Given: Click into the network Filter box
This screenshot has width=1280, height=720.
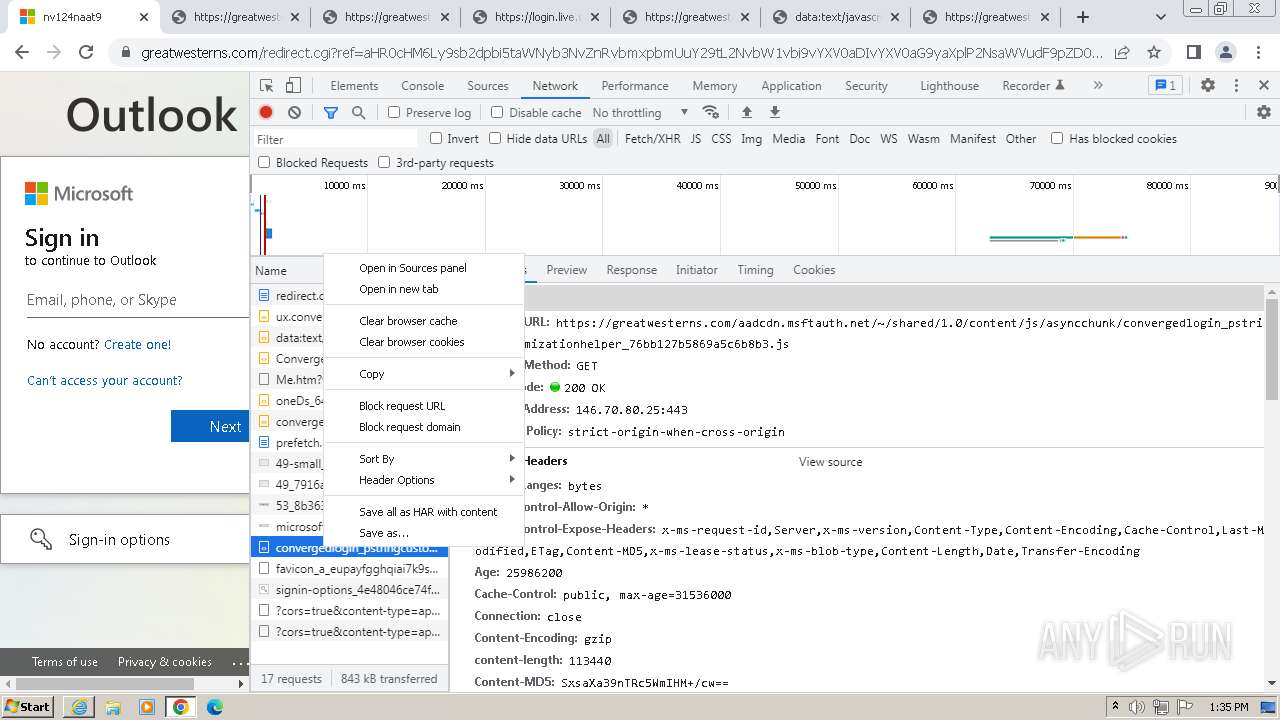Looking at the screenshot, I should (x=336, y=139).
